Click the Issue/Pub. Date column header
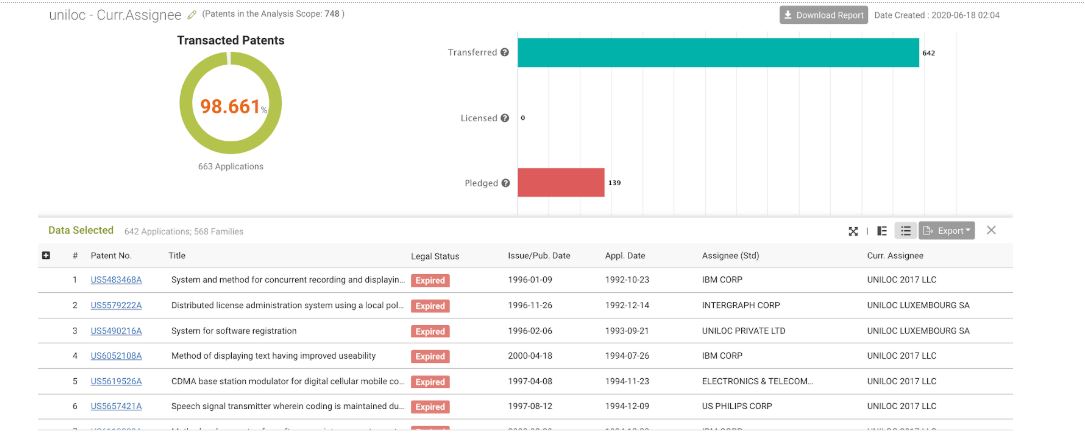The image size is (1085, 446). tap(539, 256)
